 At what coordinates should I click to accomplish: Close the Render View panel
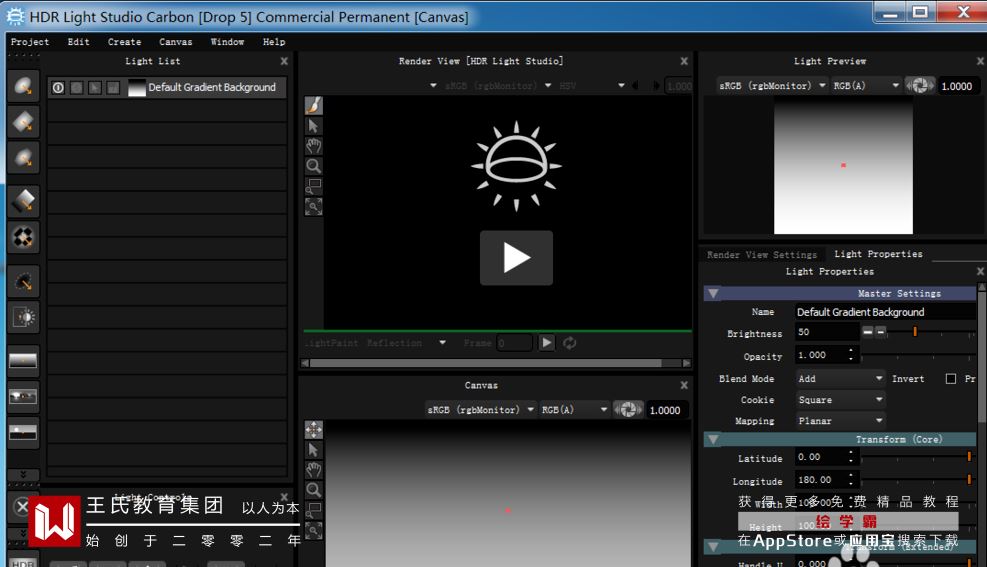coord(684,61)
